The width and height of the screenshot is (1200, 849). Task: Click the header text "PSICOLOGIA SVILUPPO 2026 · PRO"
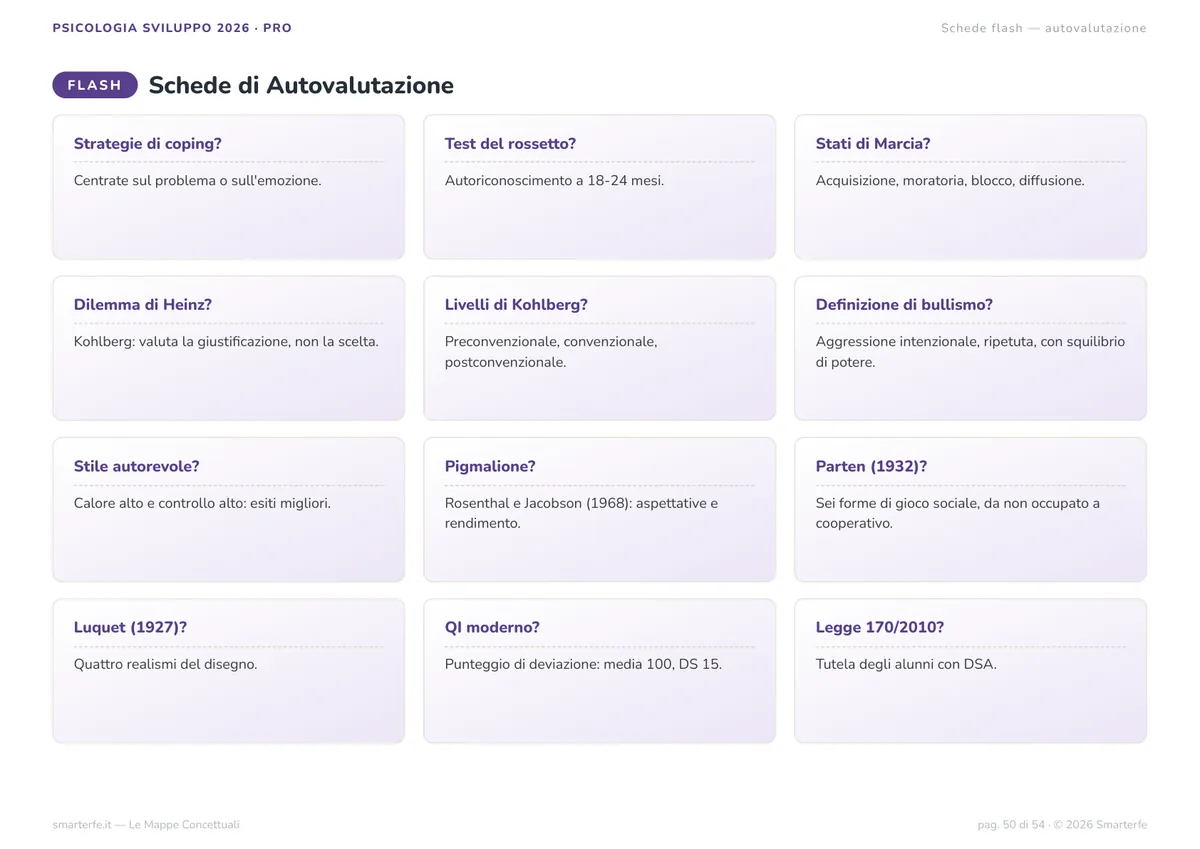point(172,28)
